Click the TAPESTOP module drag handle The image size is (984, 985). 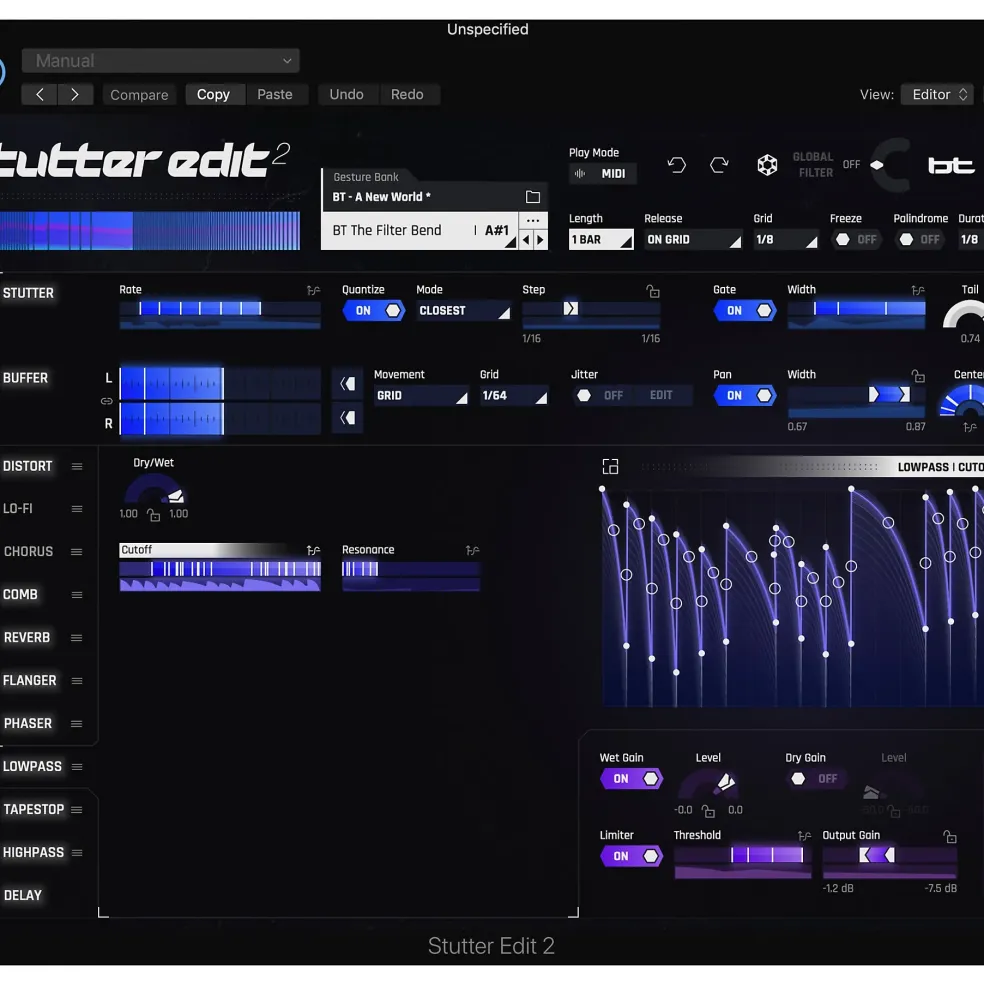pyautogui.click(x=77, y=810)
